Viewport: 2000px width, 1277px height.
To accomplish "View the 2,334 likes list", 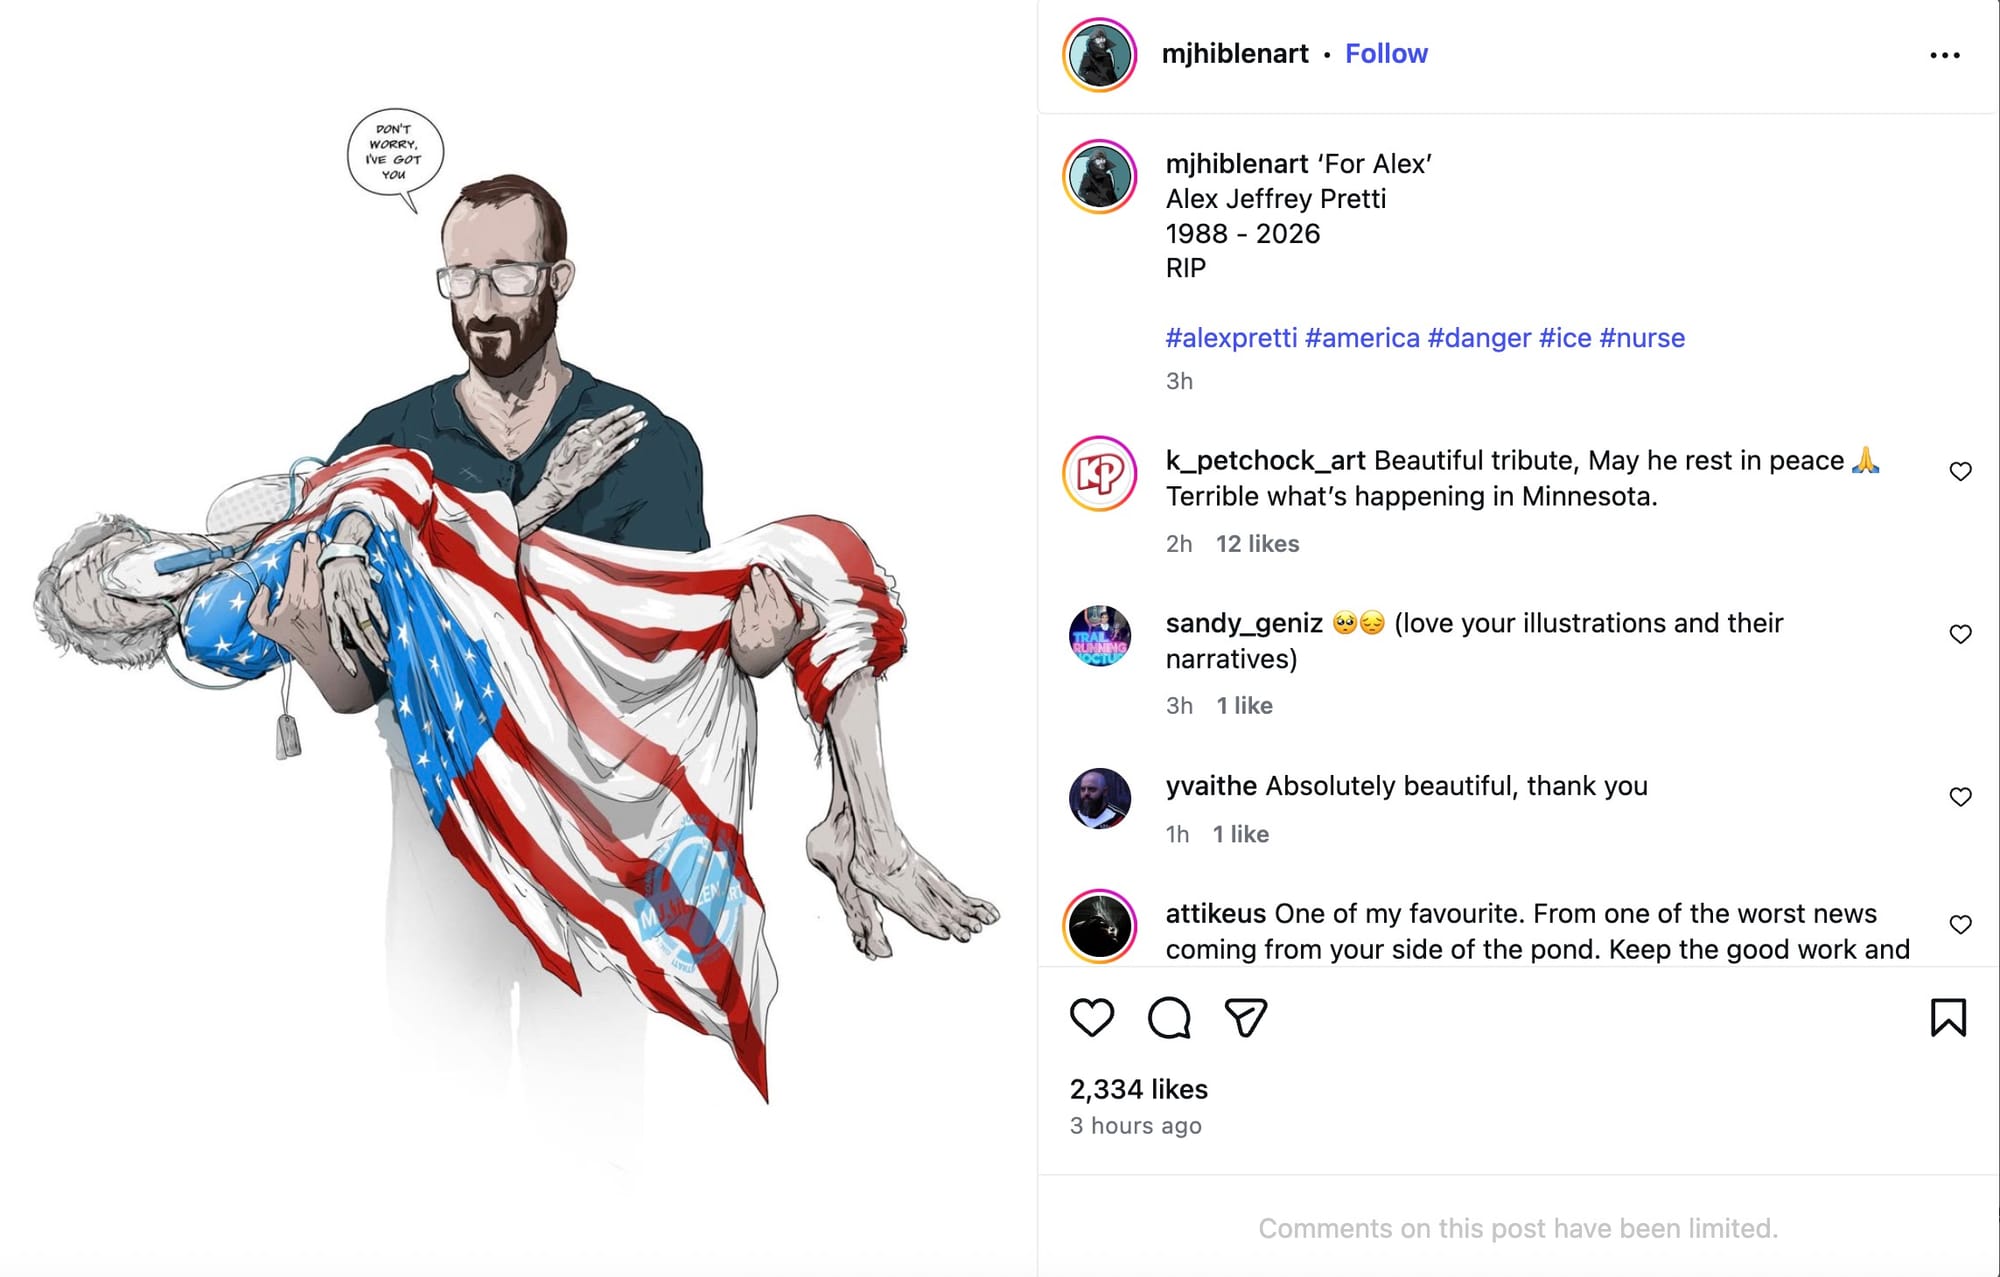I will [1139, 1089].
